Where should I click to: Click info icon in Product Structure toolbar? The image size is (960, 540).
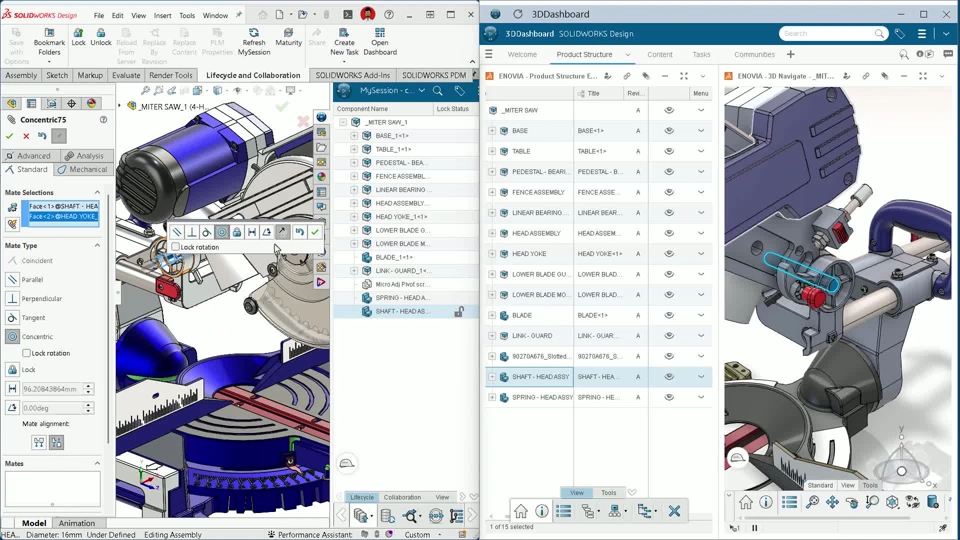click(x=542, y=511)
